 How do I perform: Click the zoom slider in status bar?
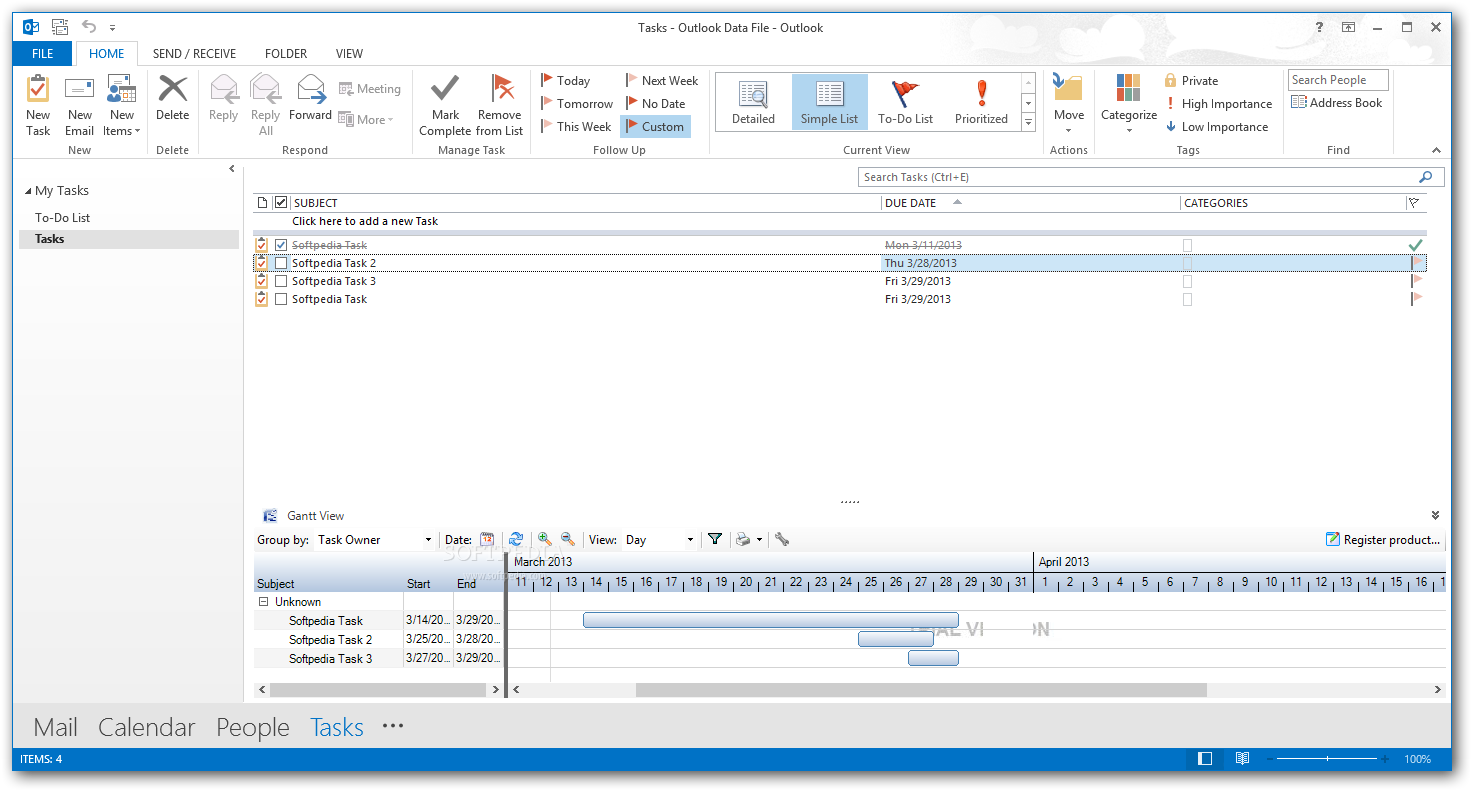(1328, 759)
